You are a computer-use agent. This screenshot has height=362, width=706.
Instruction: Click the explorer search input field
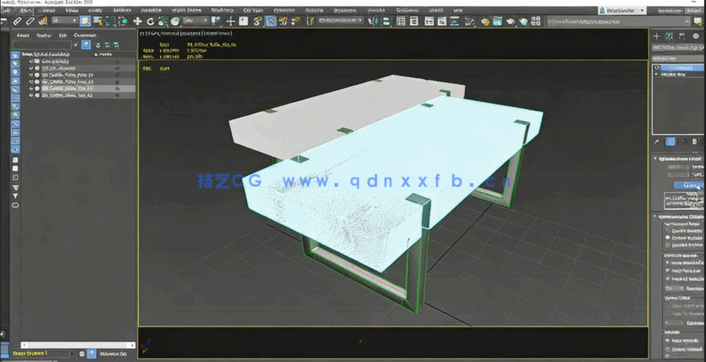42,45
